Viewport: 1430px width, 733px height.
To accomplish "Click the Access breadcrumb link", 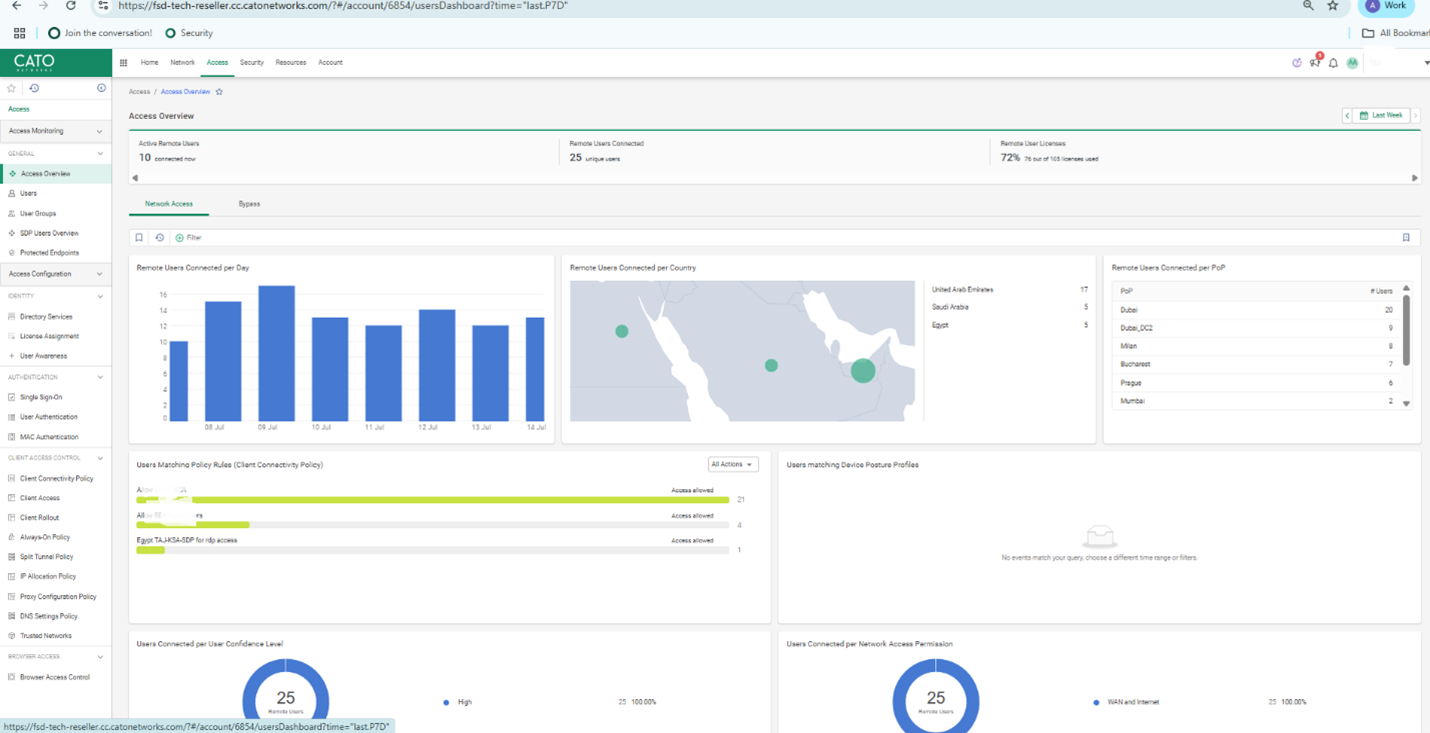I will click(x=139, y=92).
